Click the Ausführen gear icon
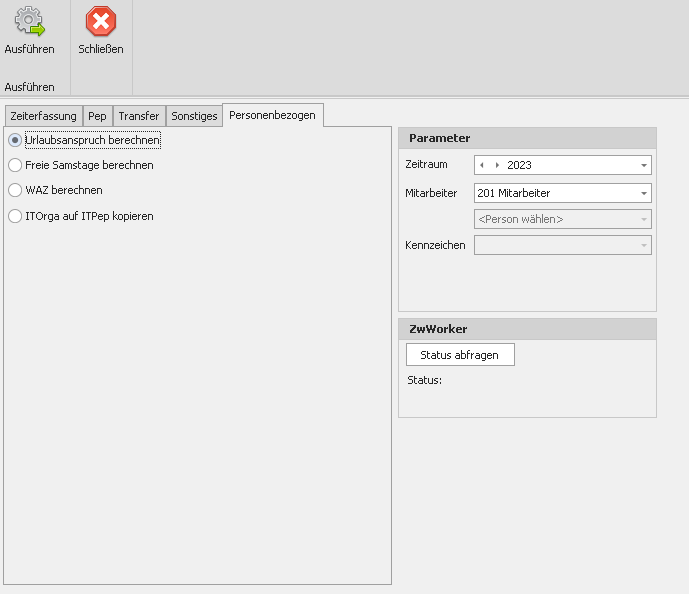This screenshot has width=689, height=594. pyautogui.click(x=29, y=22)
